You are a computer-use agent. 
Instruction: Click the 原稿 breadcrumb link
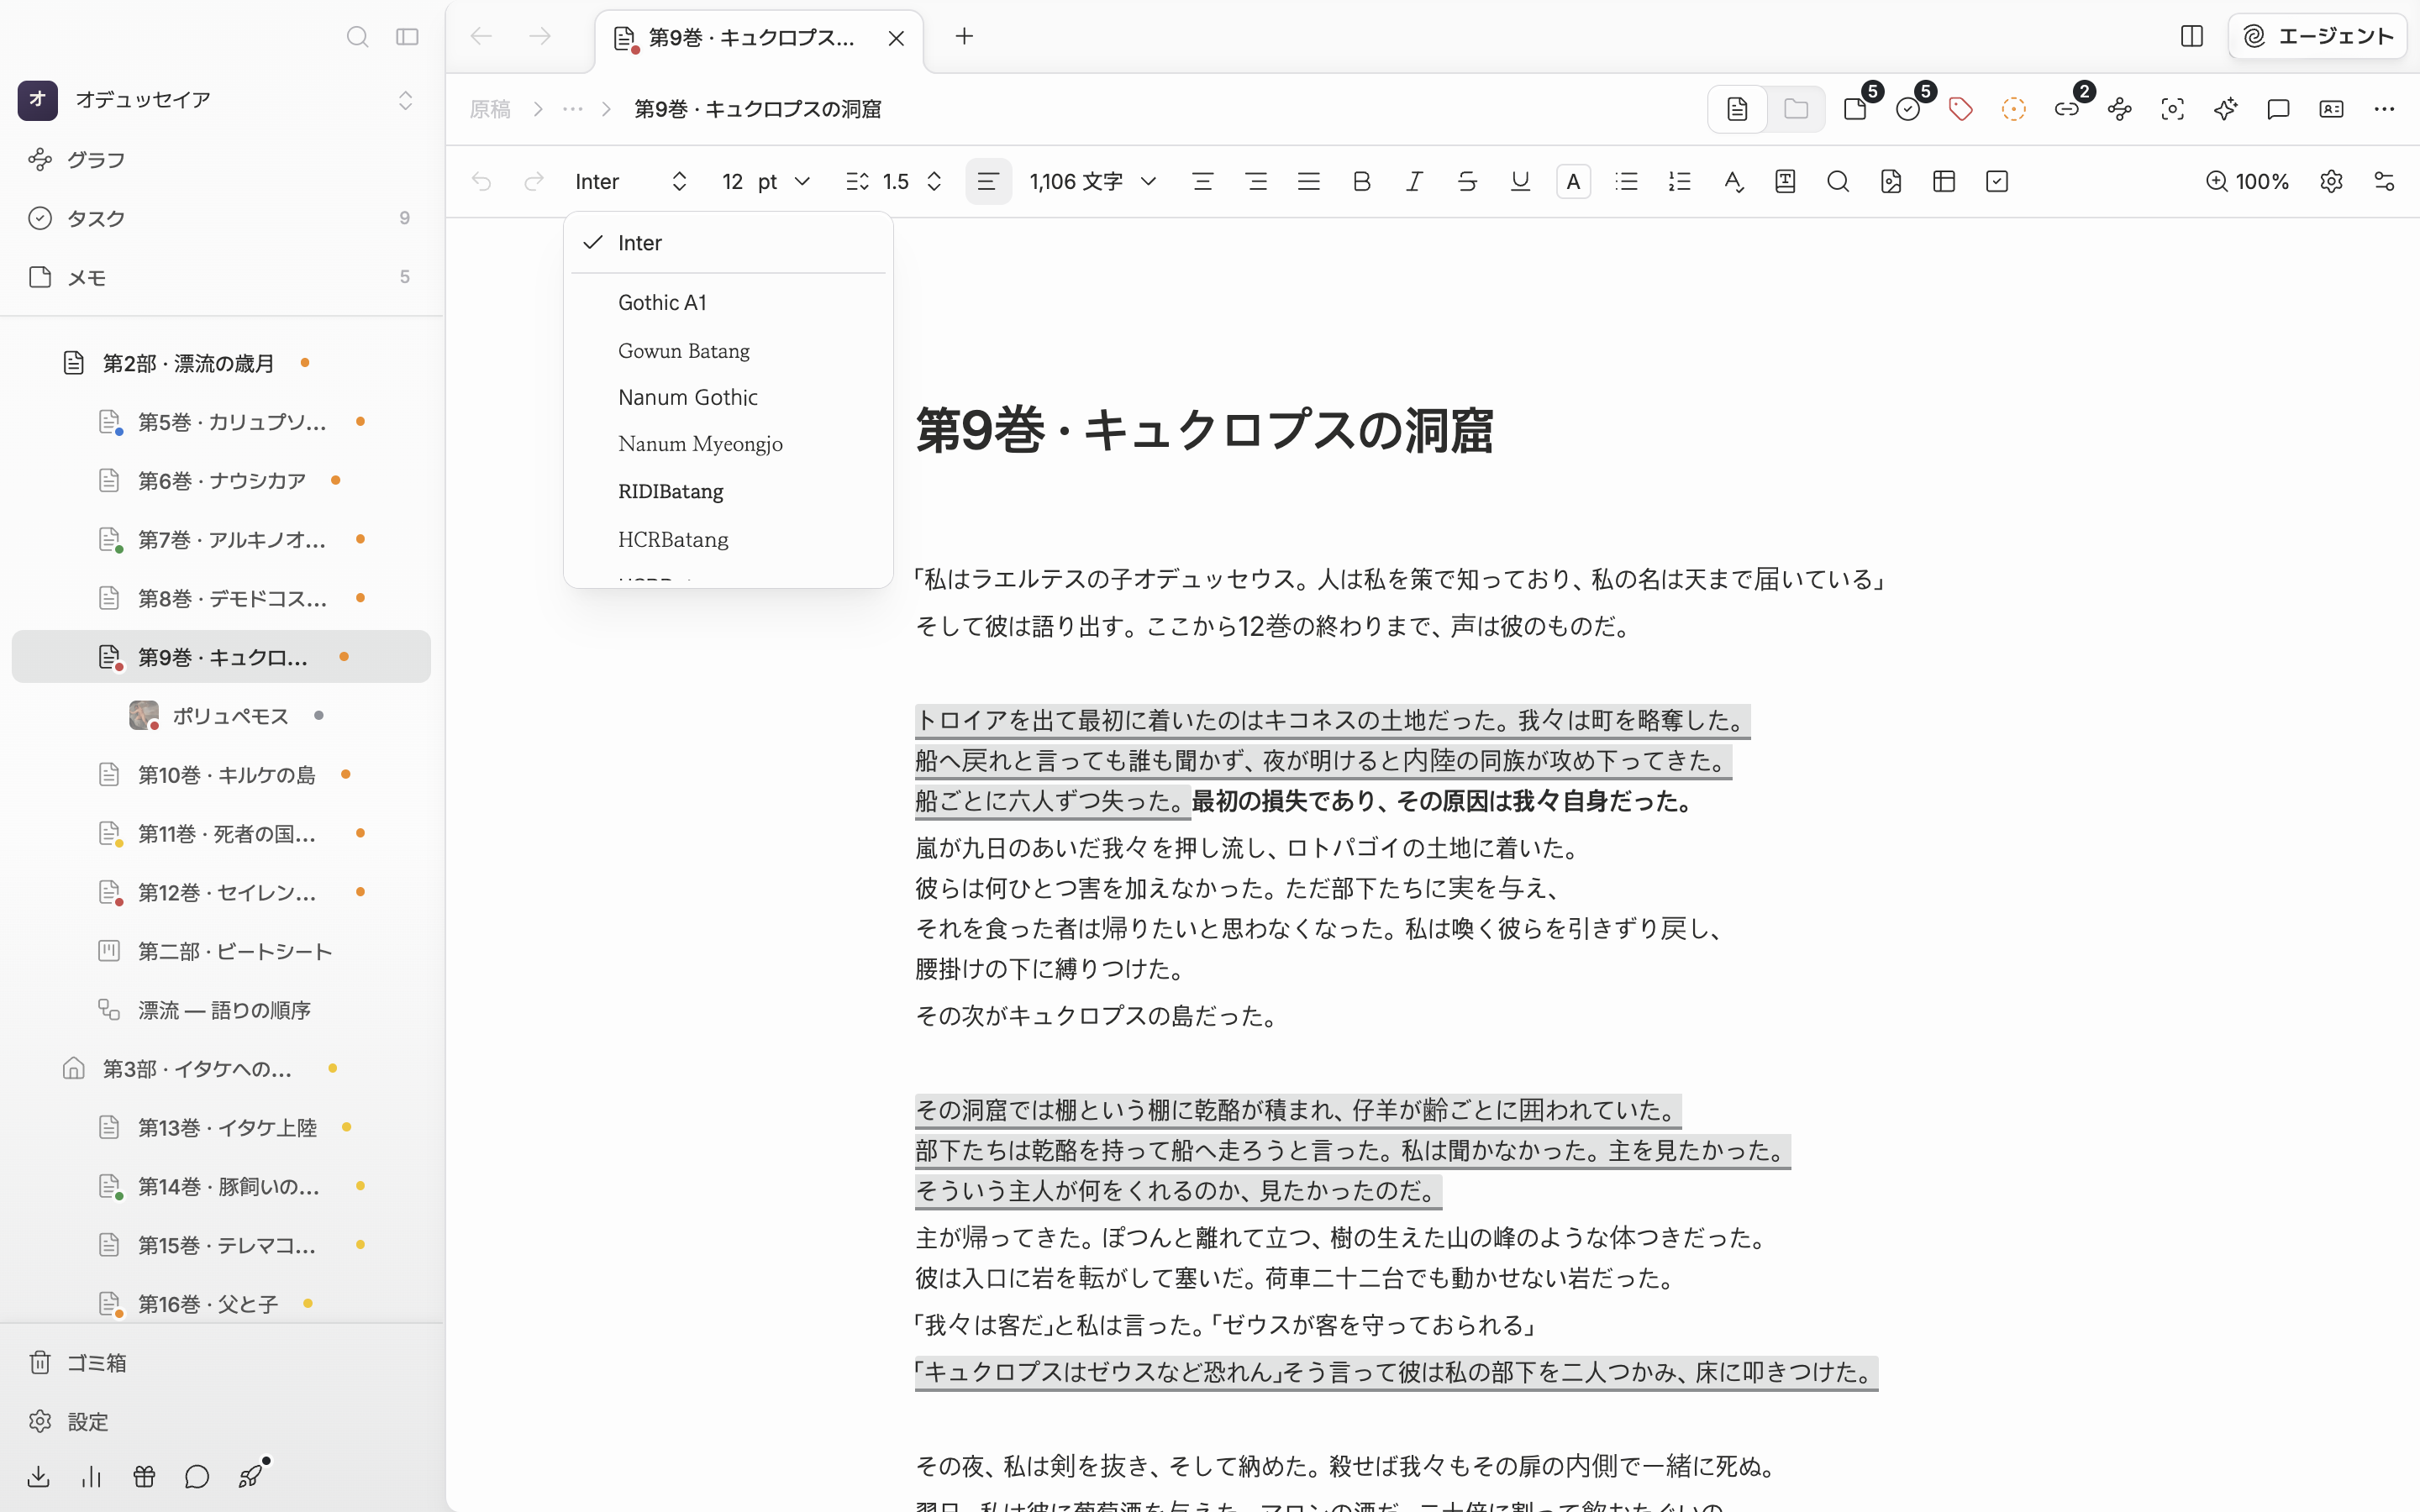pos(490,109)
